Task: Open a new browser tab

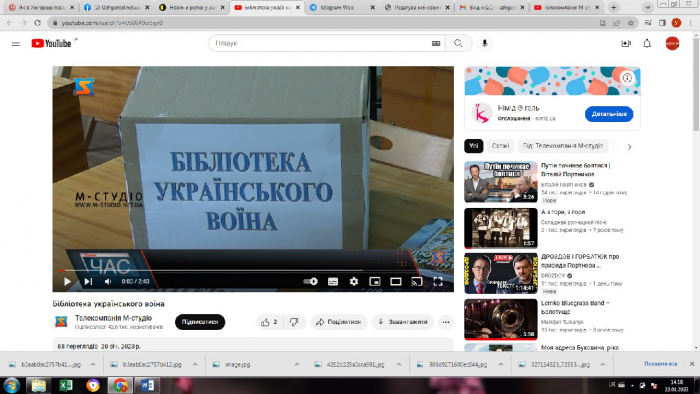Action: pyautogui.click(x=613, y=8)
